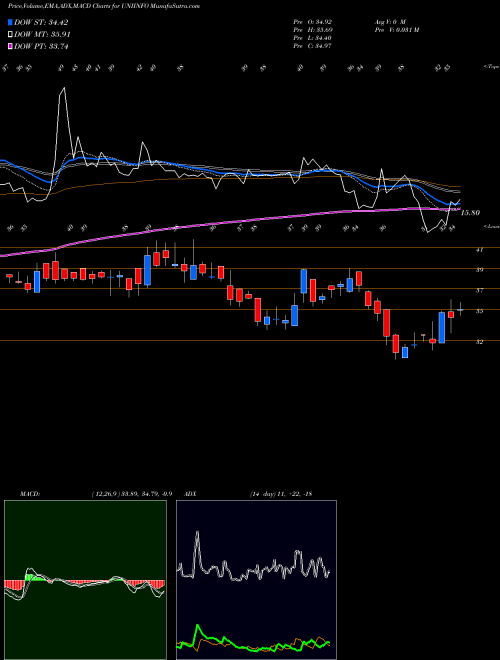Image resolution: width=500 pixels, height=660 pixels.
Task: Click the 39 price axis label
Action: pos(479,270)
